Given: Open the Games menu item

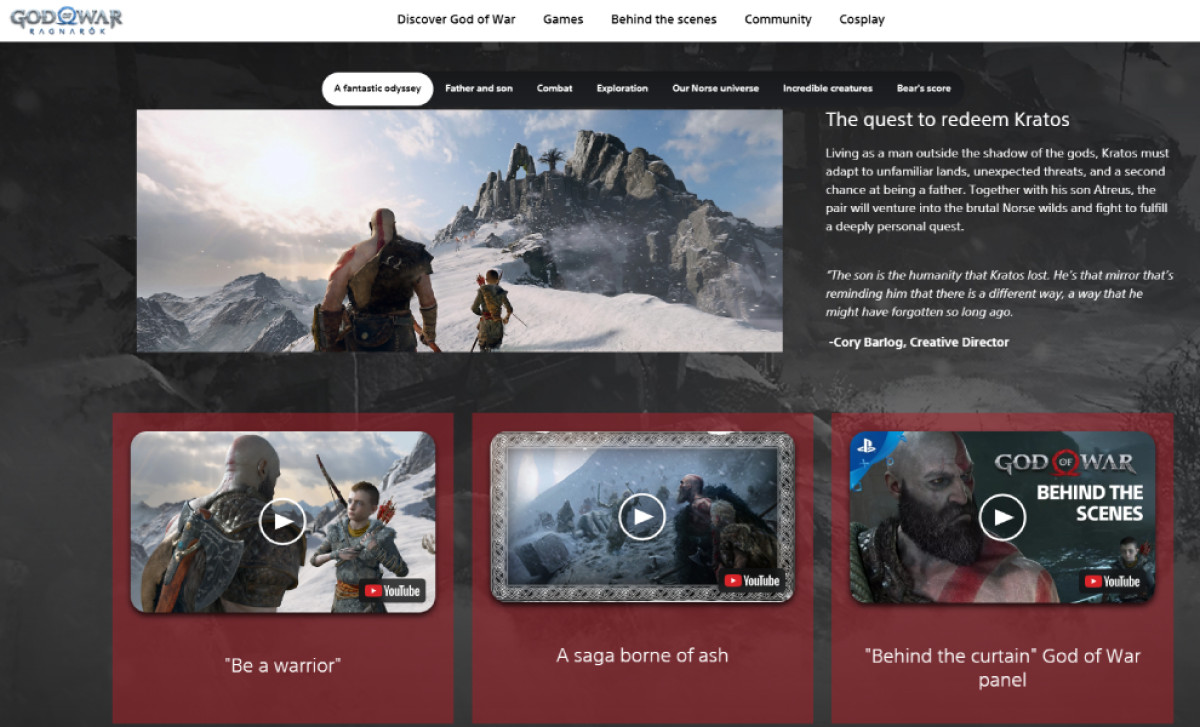Looking at the screenshot, I should pos(563,19).
